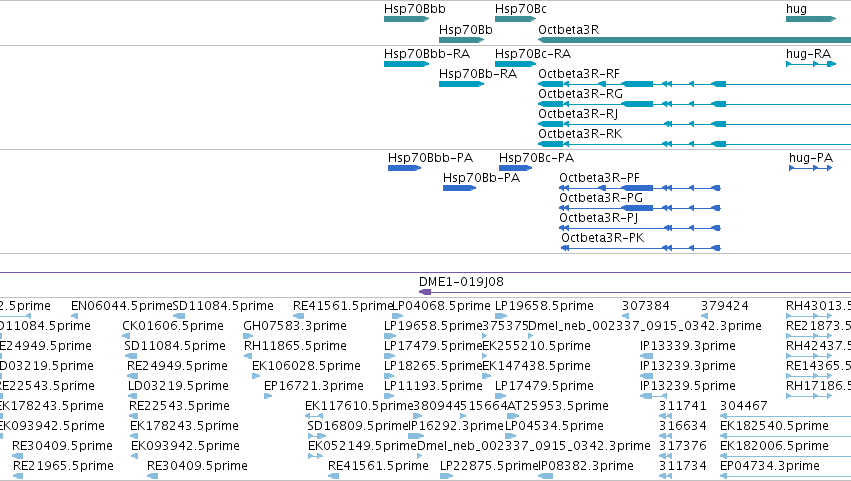The height and width of the screenshot is (481, 851).
Task: Select the LP04534.5prime EST label
Action: pyautogui.click(x=554, y=426)
